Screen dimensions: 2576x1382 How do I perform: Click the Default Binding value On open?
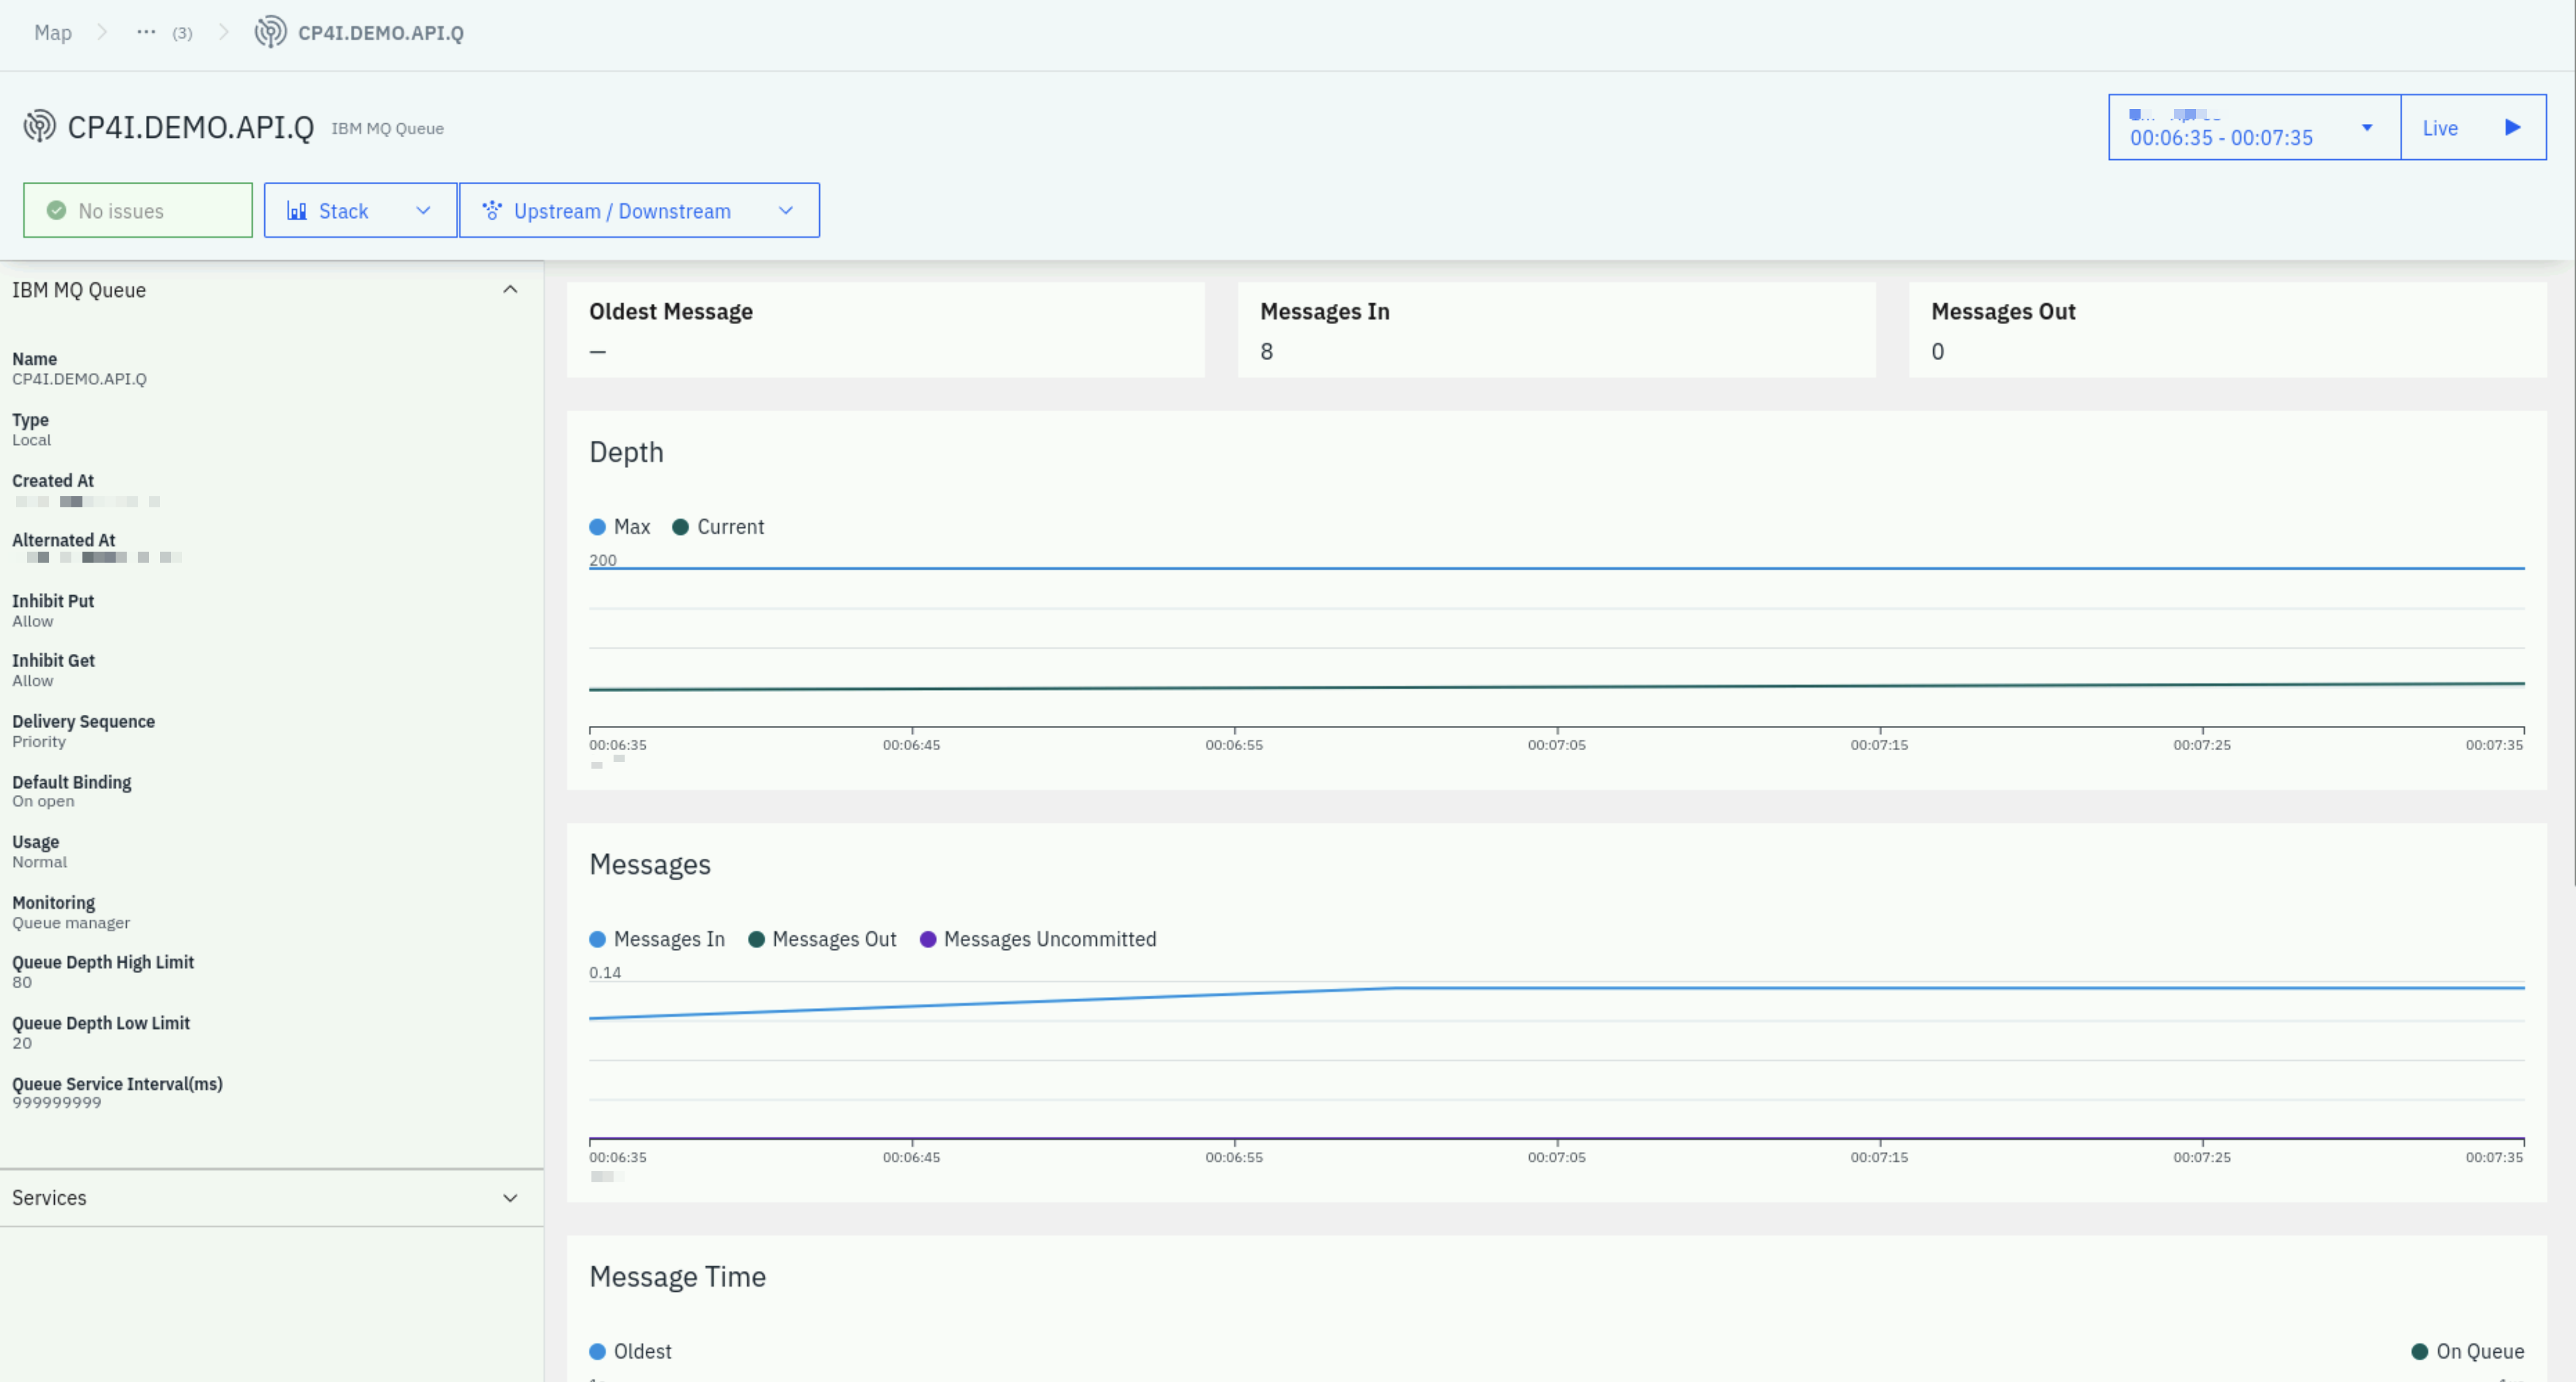(43, 801)
